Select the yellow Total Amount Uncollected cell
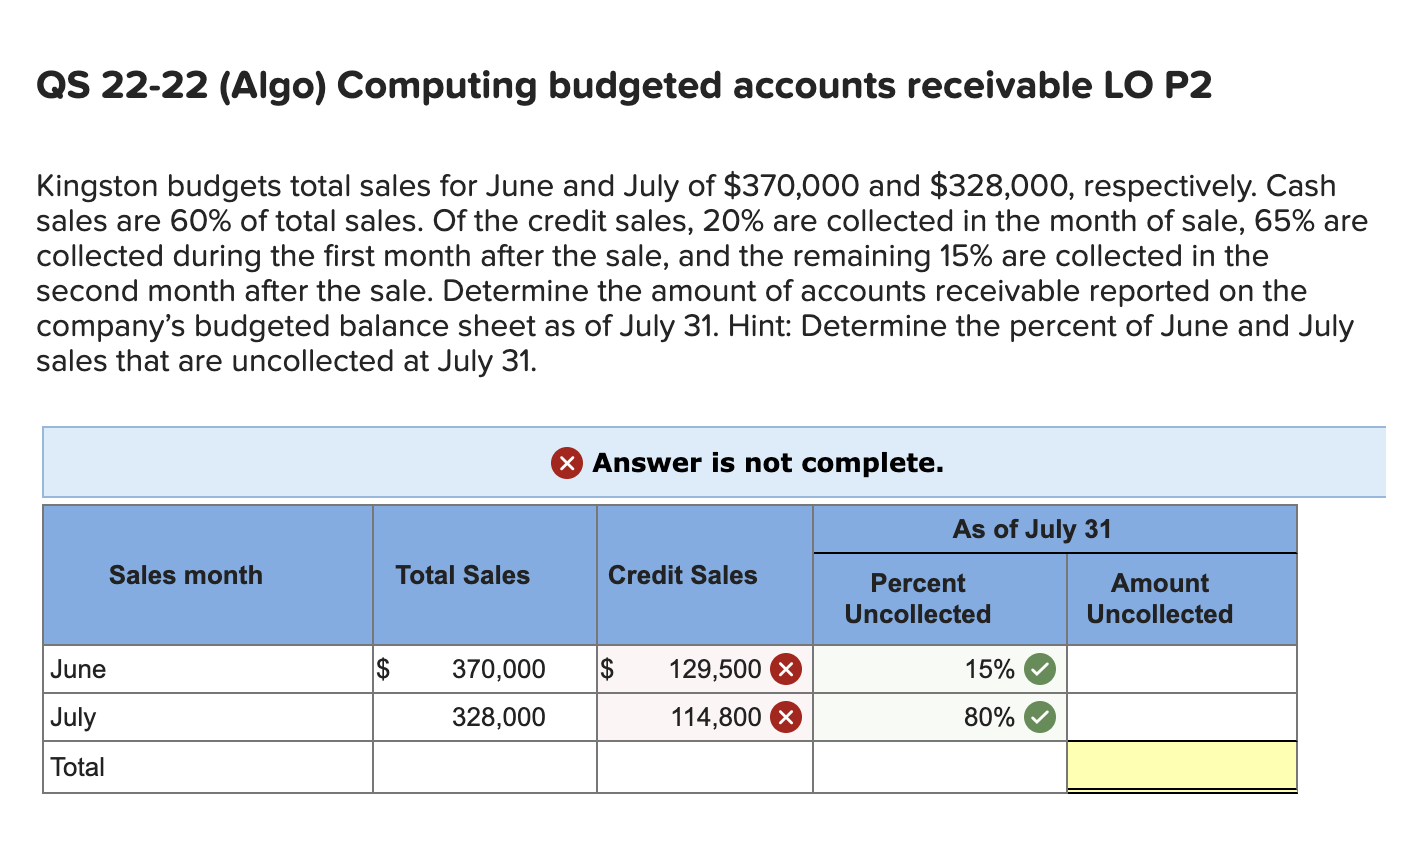 pyautogui.click(x=1181, y=764)
